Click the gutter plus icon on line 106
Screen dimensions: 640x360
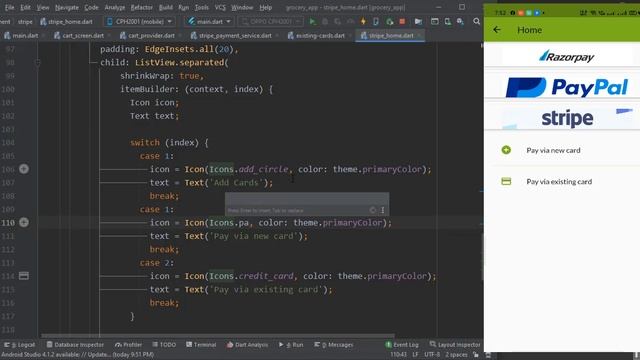point(24,169)
